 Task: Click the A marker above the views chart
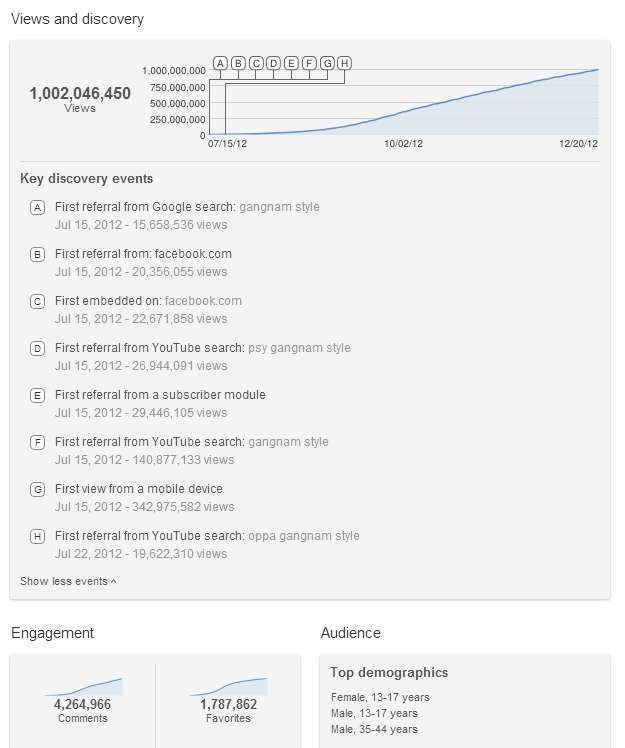[220, 63]
